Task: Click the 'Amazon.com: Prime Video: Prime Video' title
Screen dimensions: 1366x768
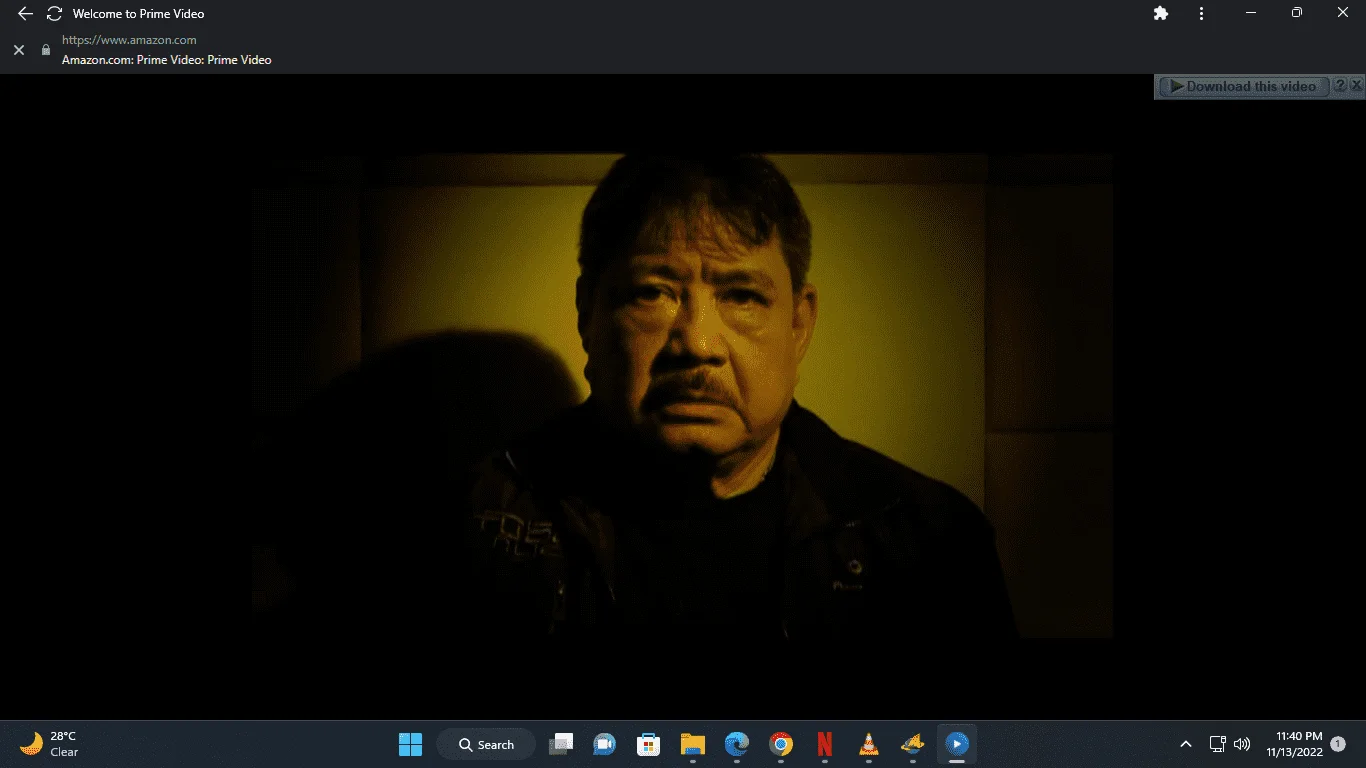Action: (x=167, y=60)
